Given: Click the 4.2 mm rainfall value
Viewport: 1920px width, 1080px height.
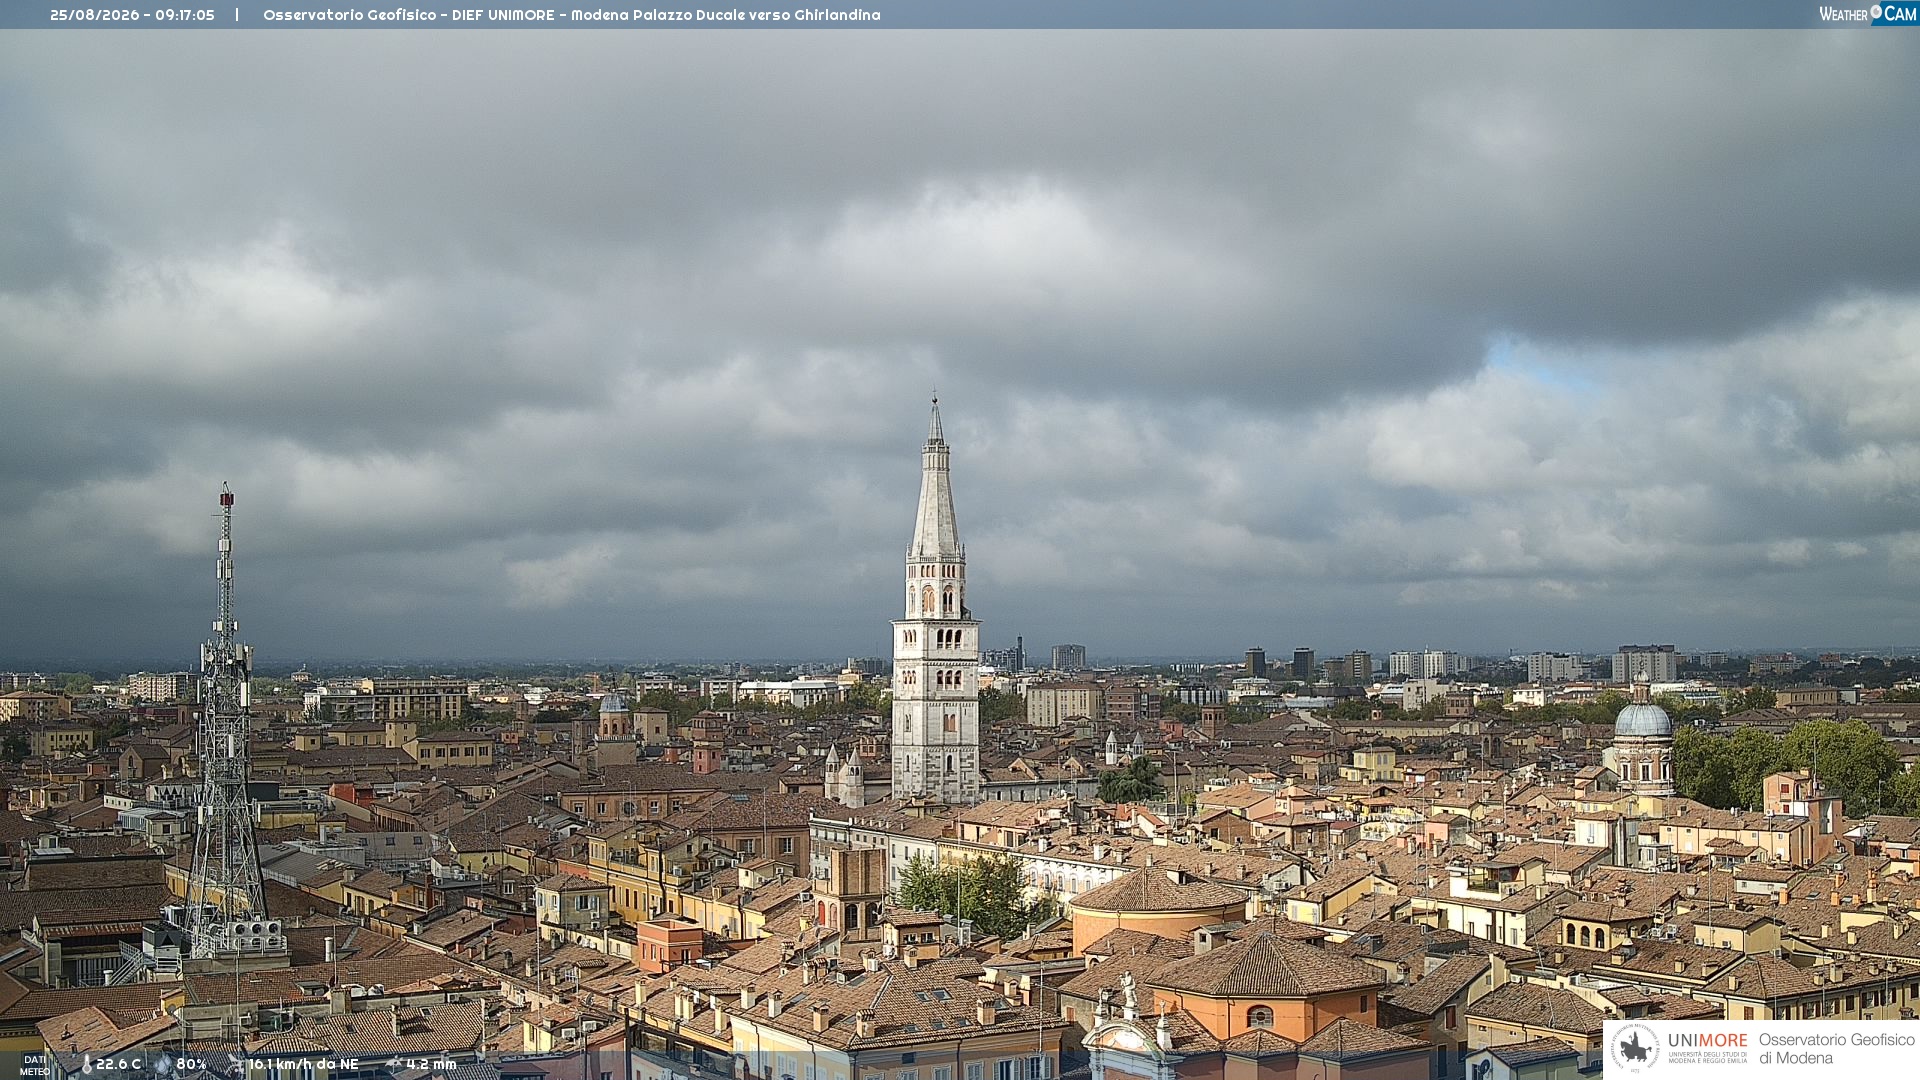Looking at the screenshot, I should click(431, 1064).
